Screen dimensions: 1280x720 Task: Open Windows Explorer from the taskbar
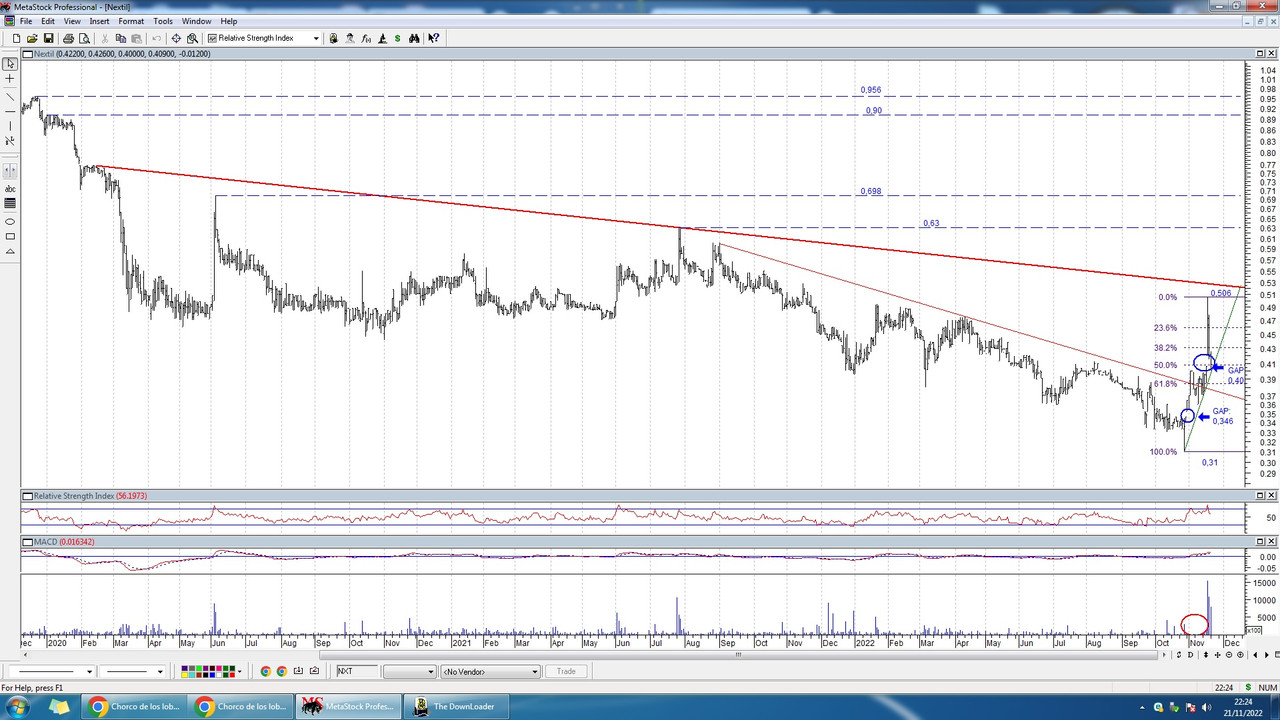pos(59,706)
